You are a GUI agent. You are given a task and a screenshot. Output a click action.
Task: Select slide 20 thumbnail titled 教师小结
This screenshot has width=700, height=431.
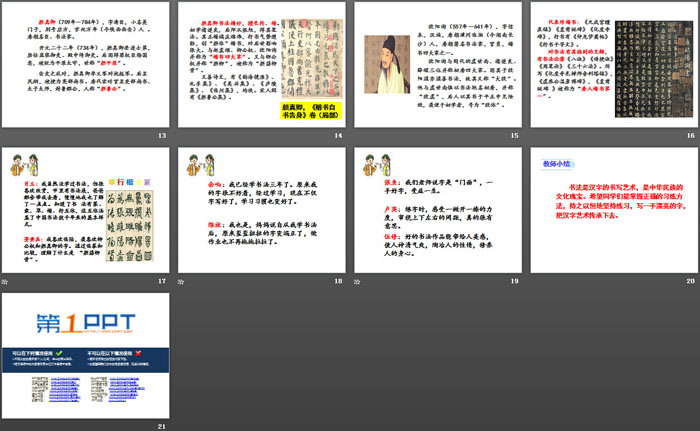[614, 210]
